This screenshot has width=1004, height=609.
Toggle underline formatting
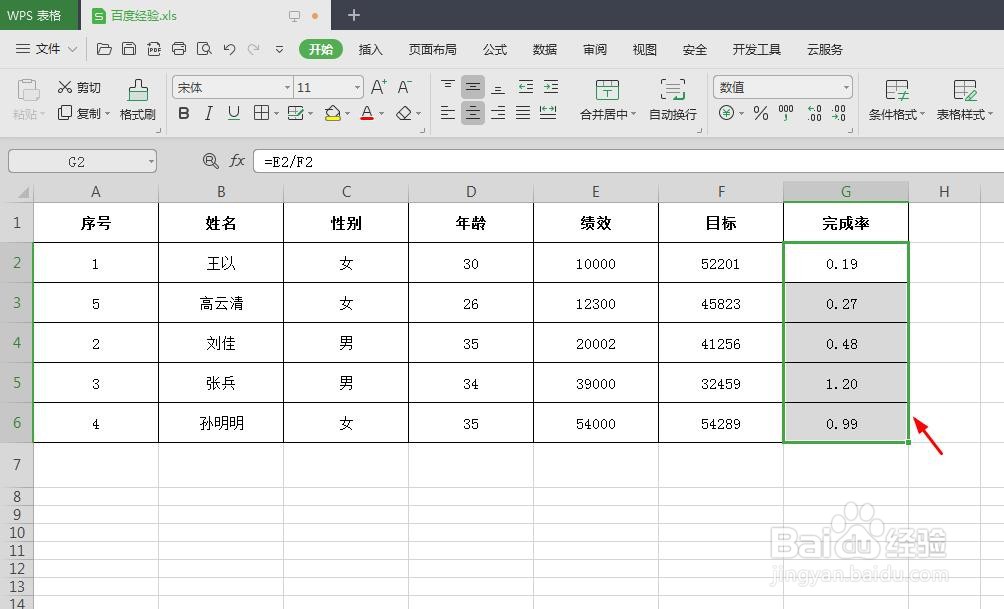tap(233, 113)
